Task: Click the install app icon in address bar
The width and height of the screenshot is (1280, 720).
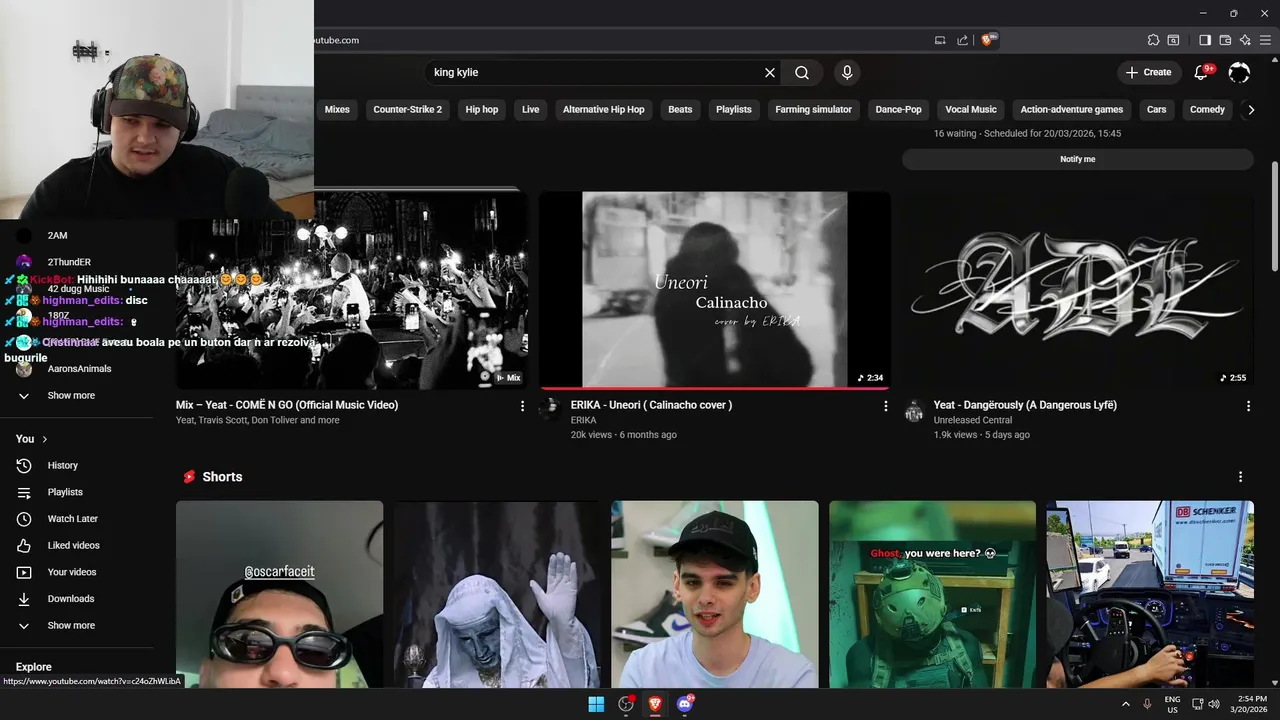Action: (940, 40)
